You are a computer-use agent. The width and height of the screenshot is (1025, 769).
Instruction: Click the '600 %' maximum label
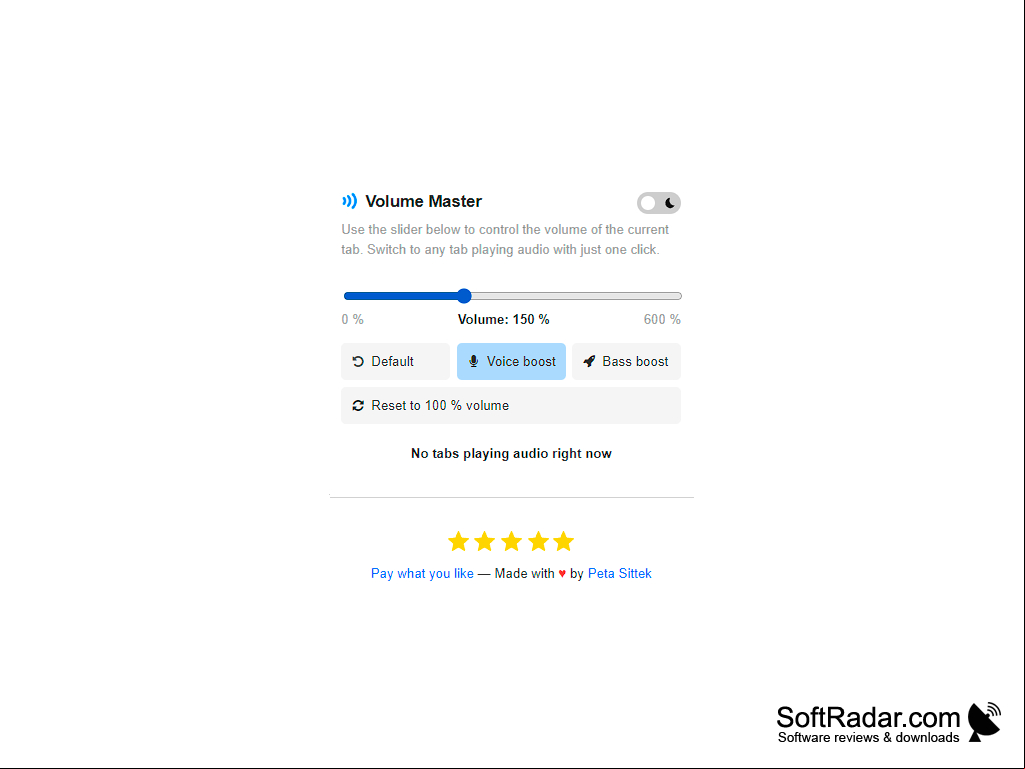662,319
